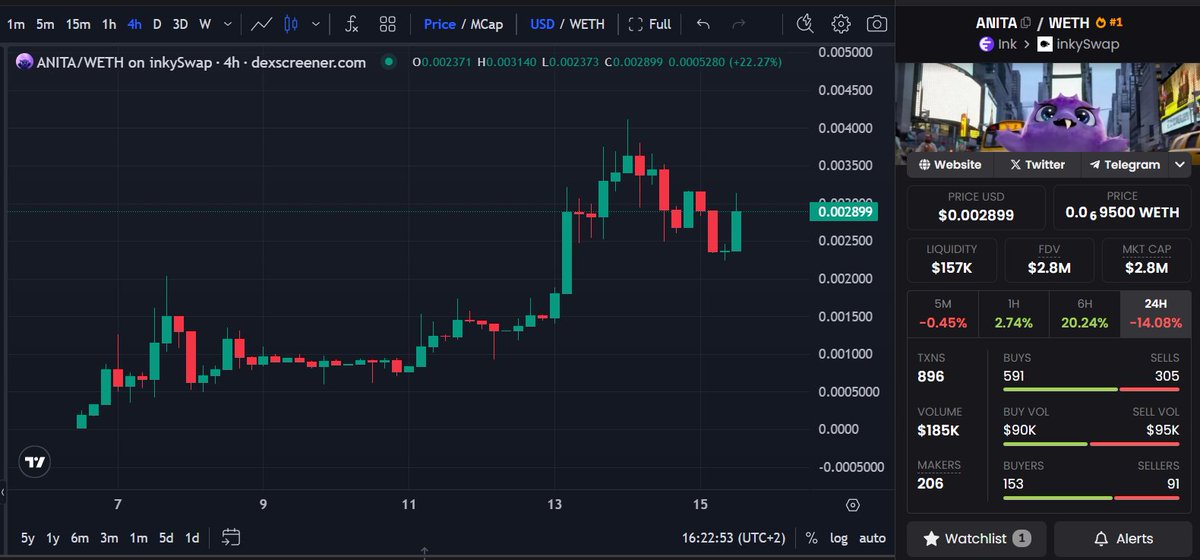The width and height of the screenshot is (1200, 560).
Task: Set date range to 6m
Action: [x=80, y=538]
